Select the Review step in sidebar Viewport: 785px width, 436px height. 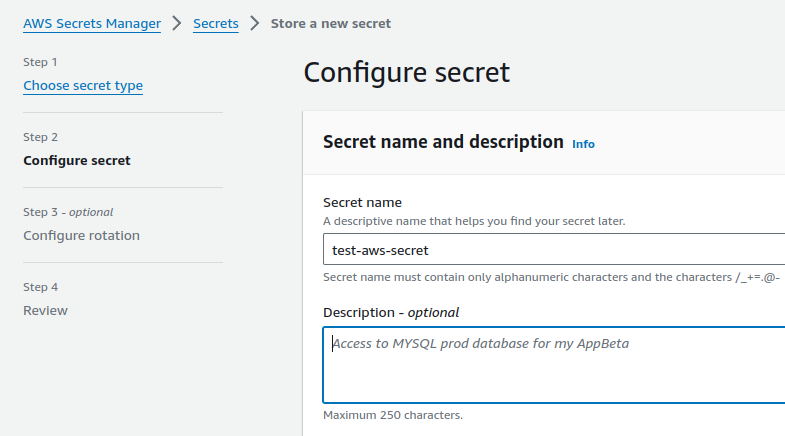(x=45, y=310)
